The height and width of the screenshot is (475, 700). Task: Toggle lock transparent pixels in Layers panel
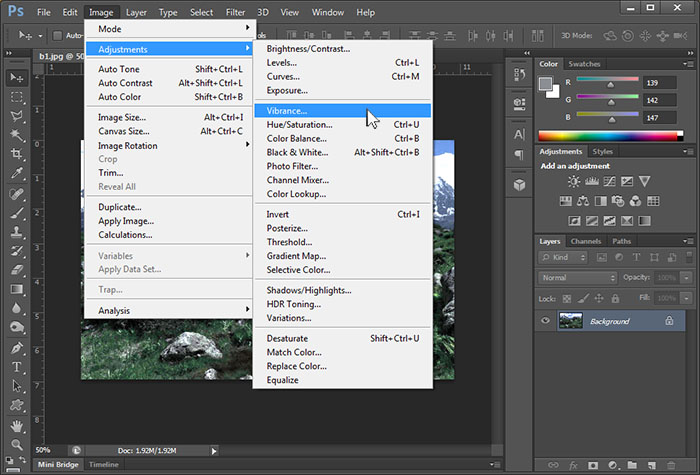click(566, 298)
